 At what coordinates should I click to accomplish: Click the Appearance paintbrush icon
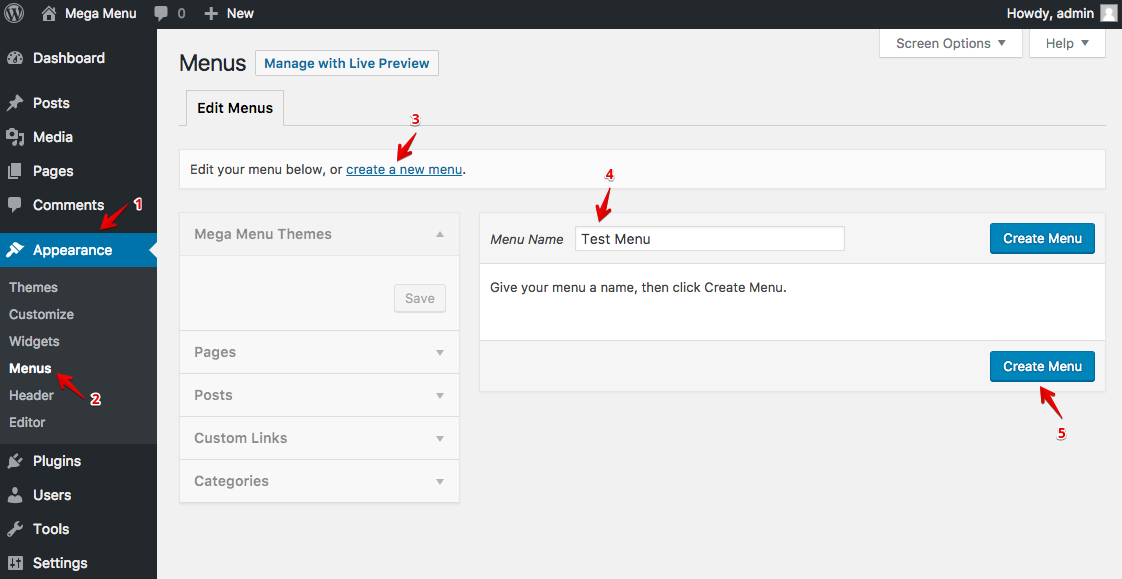coord(17,250)
